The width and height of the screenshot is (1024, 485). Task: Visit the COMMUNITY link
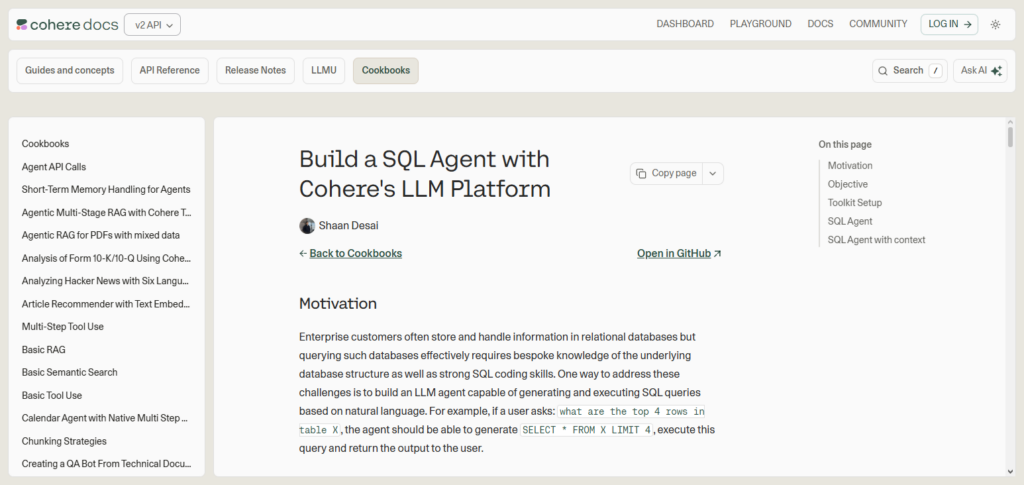tap(878, 24)
